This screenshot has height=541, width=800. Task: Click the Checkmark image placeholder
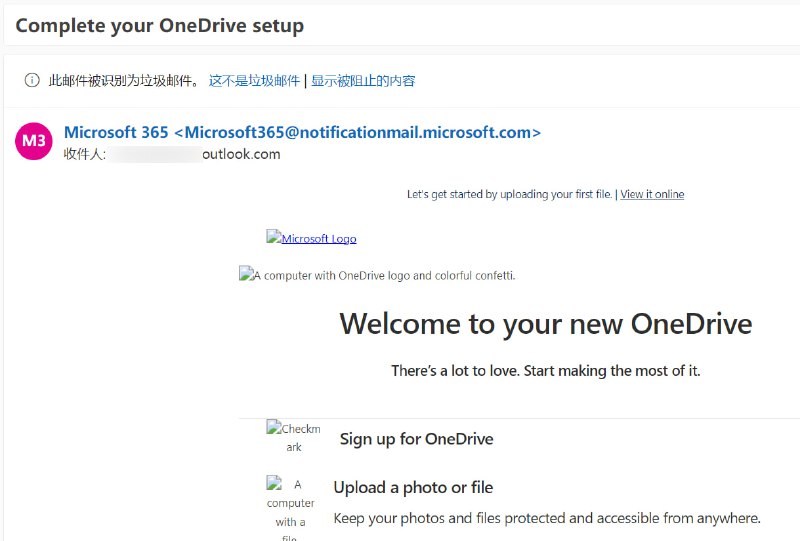point(294,437)
